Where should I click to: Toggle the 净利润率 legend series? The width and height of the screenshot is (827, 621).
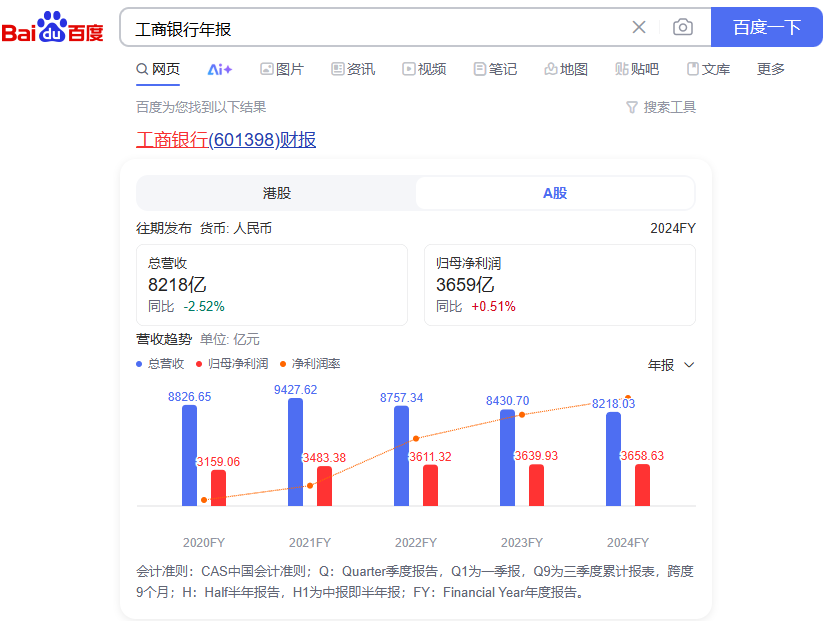(310, 364)
